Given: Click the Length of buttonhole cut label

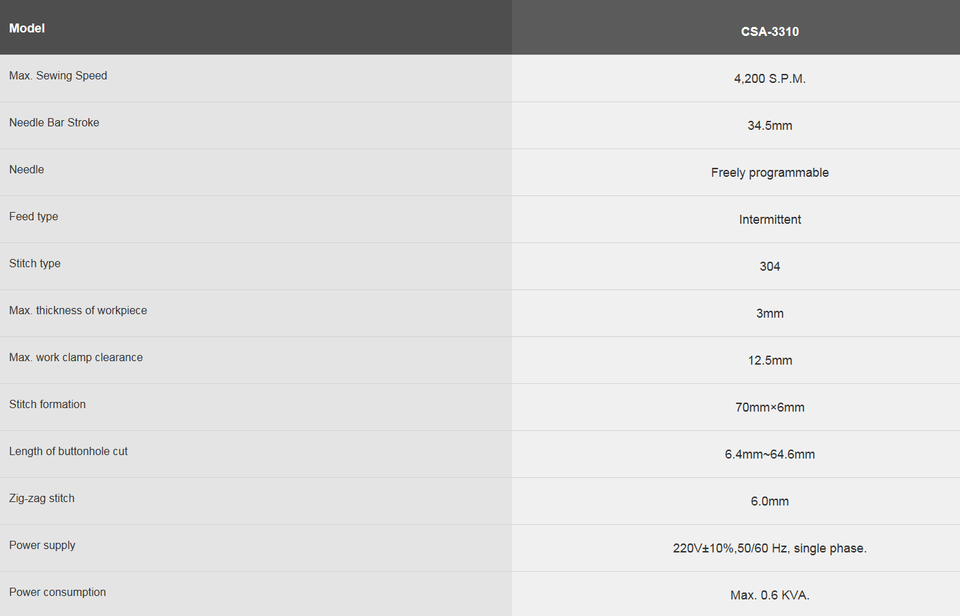Looking at the screenshot, I should click(x=68, y=452).
